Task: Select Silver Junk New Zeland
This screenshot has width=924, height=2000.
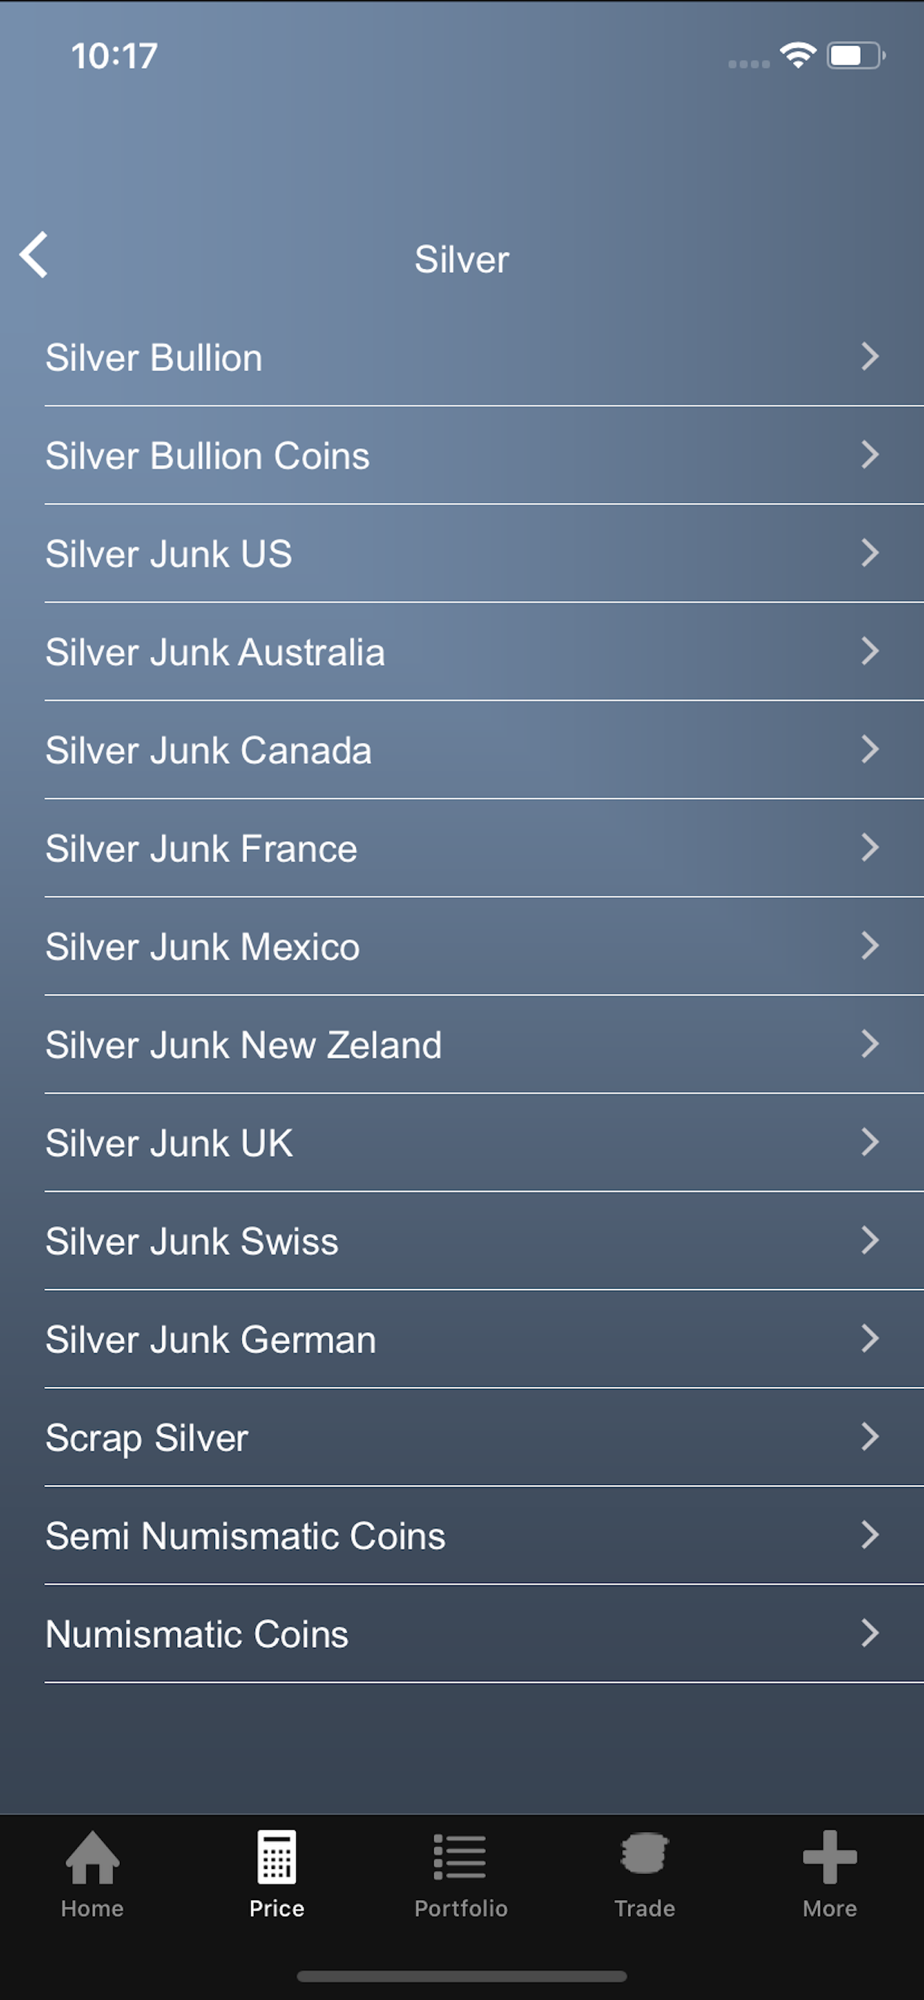Action: click(244, 1045)
